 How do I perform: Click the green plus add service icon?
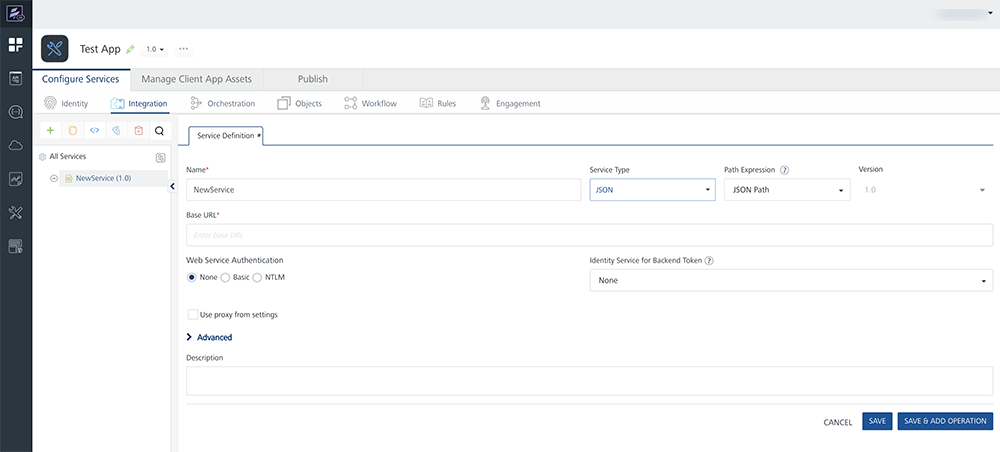click(x=50, y=130)
